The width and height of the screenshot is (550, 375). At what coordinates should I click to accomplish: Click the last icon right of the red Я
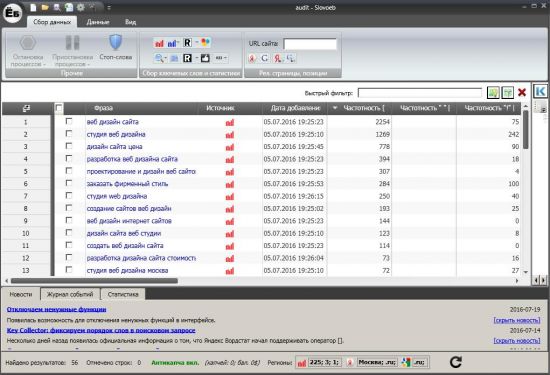(x=290, y=58)
